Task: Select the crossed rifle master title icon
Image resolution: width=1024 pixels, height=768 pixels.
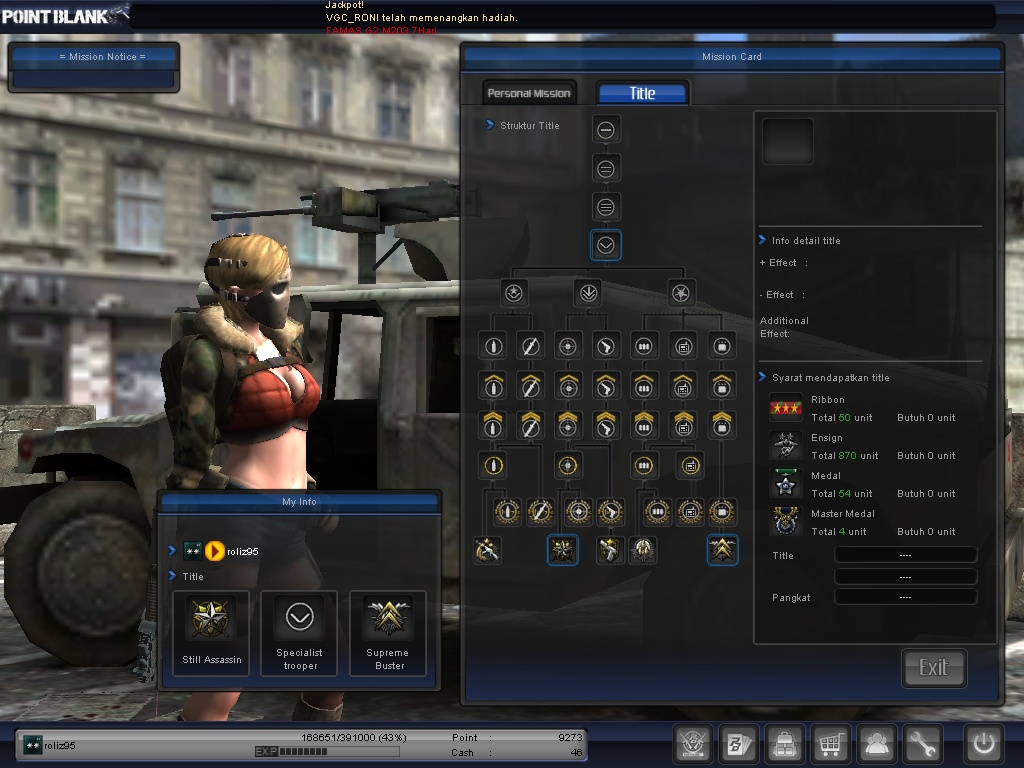Action: tap(487, 551)
